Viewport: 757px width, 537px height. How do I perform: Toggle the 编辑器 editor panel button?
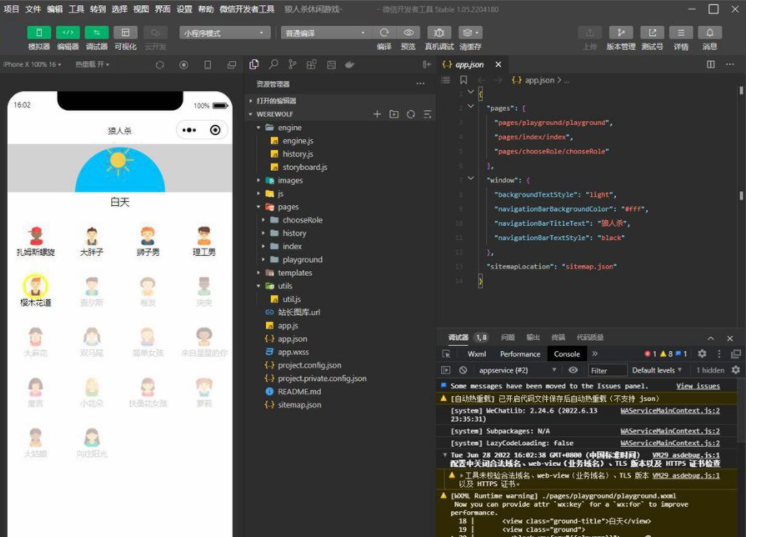(x=68, y=32)
